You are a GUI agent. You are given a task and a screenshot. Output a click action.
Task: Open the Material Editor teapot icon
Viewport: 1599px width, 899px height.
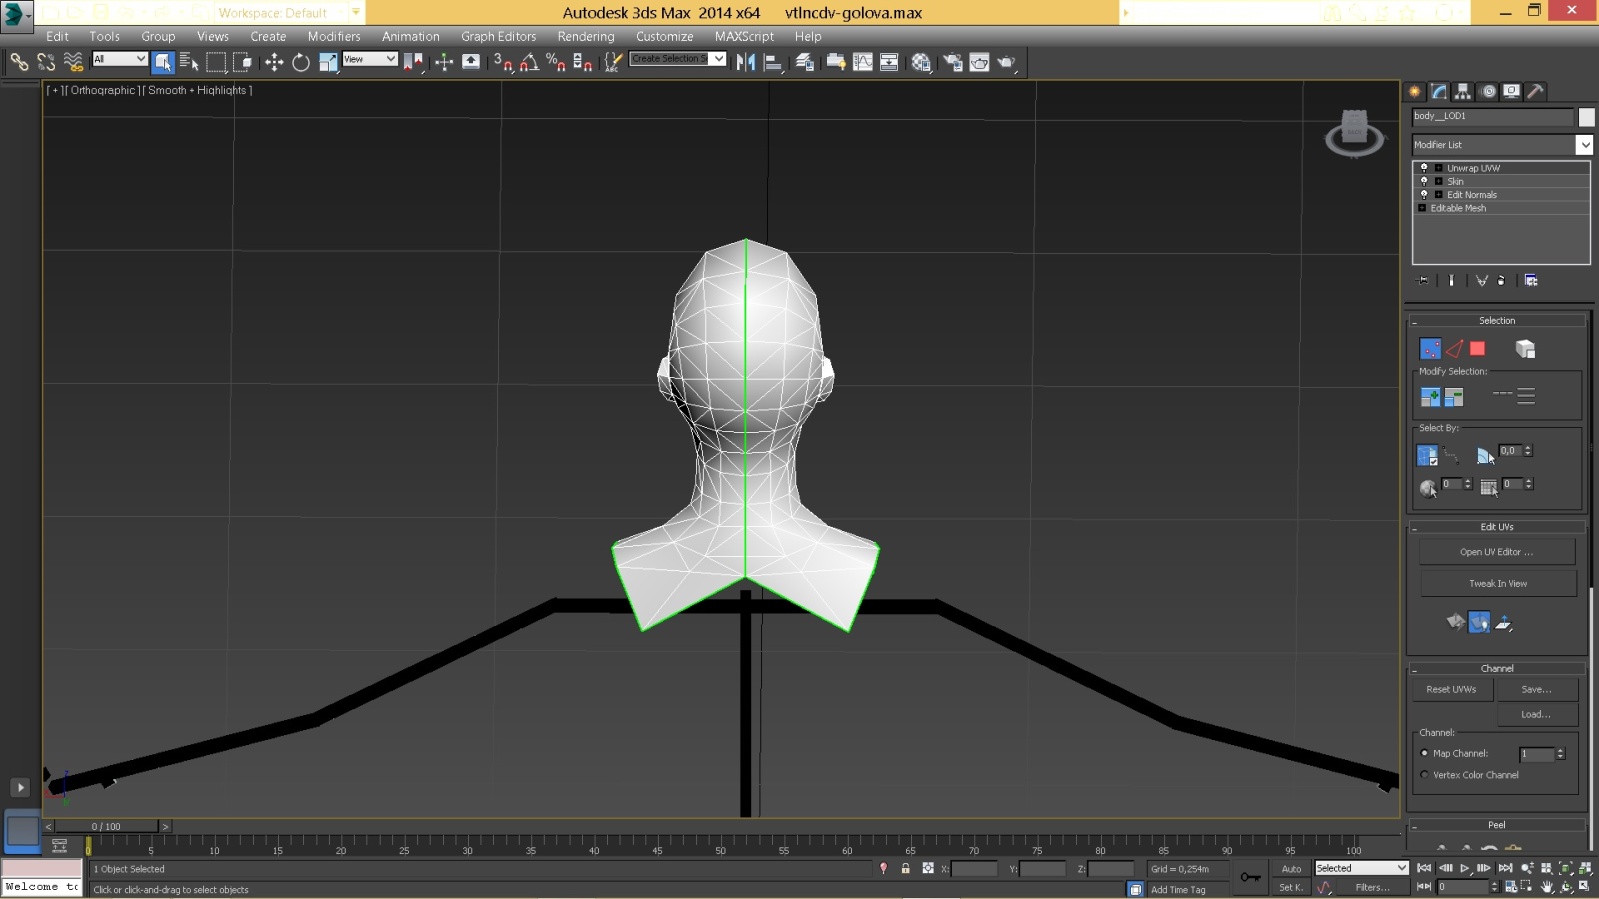(921, 62)
